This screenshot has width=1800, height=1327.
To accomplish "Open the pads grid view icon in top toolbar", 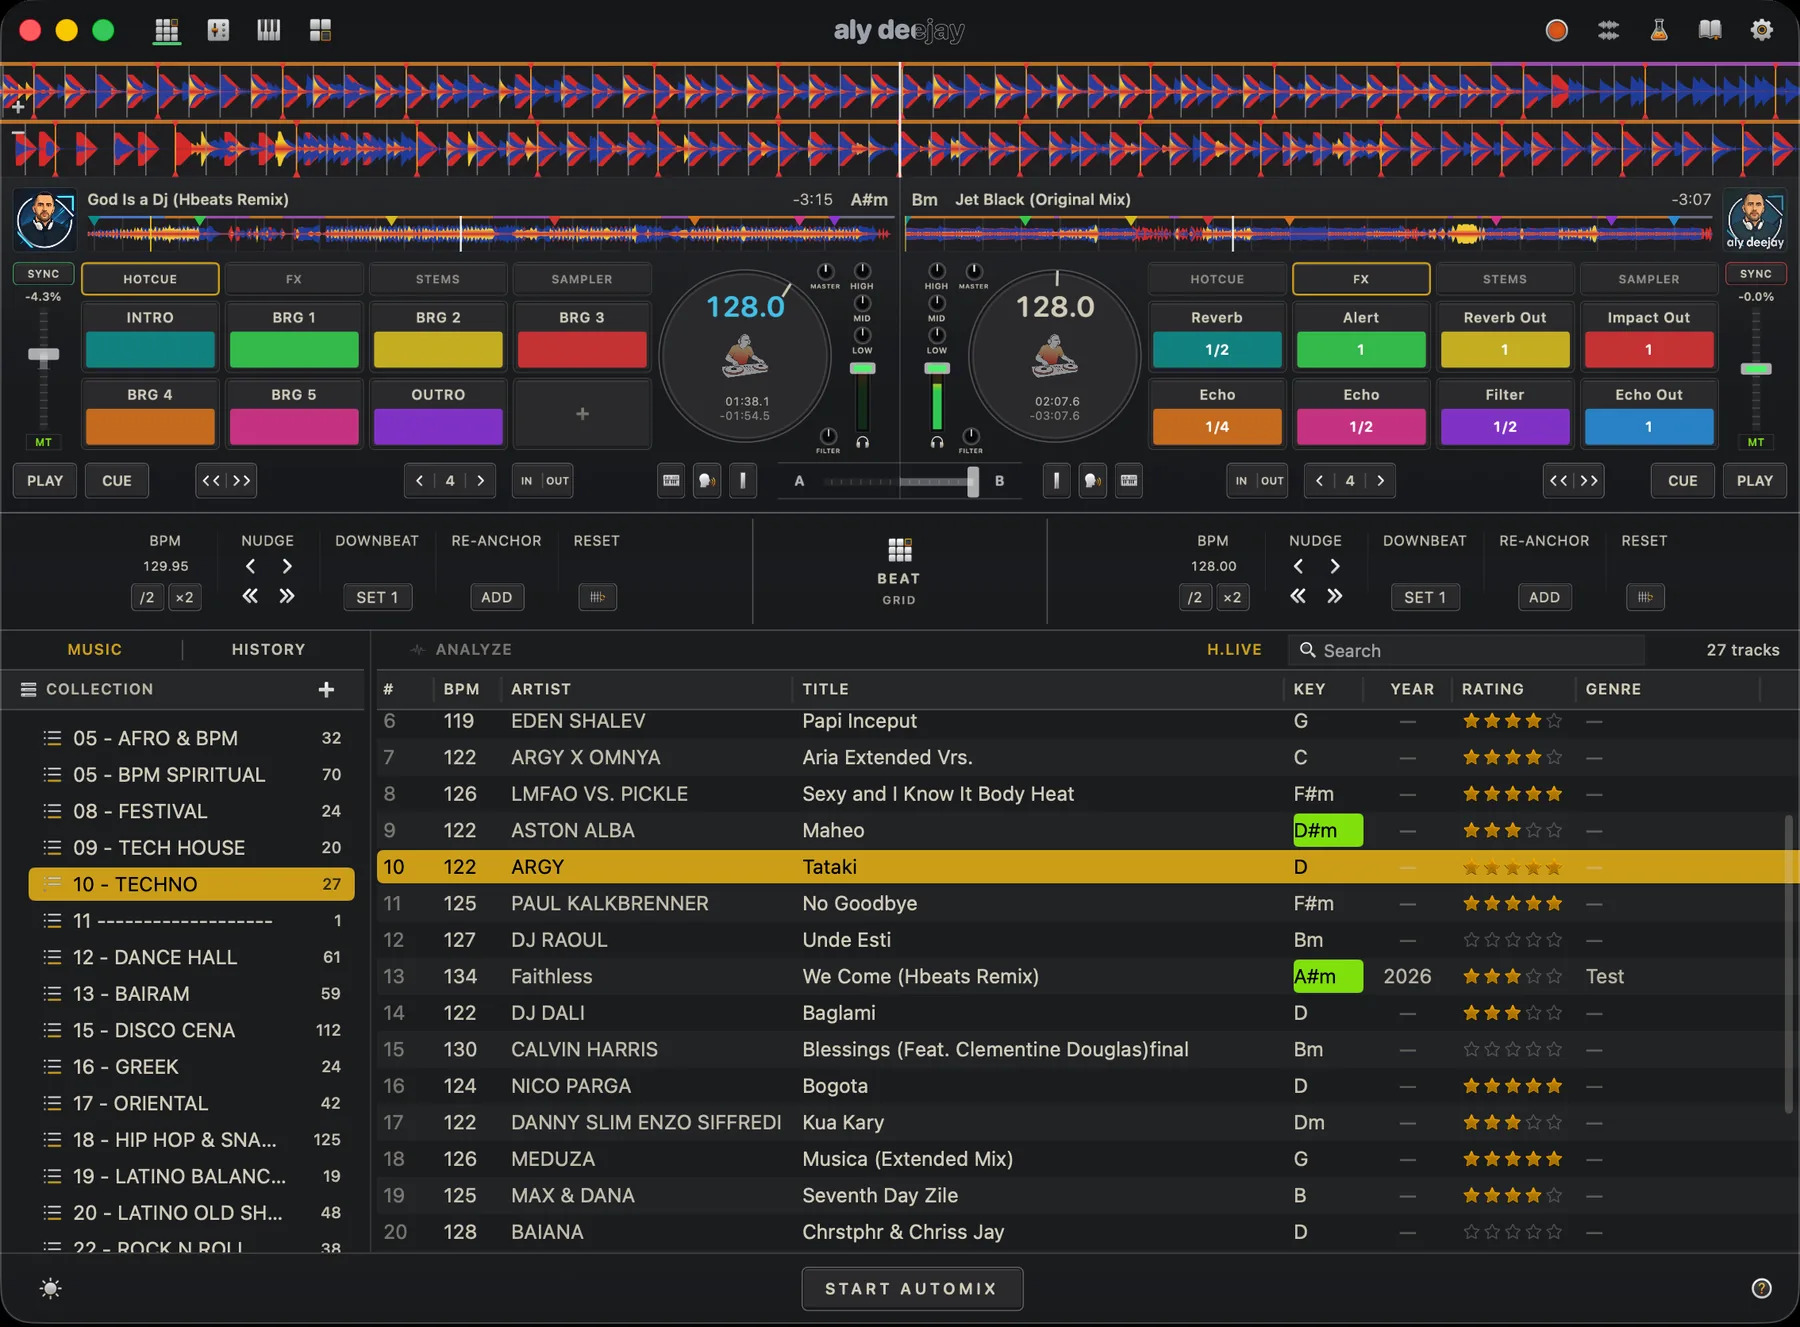I will click(167, 30).
